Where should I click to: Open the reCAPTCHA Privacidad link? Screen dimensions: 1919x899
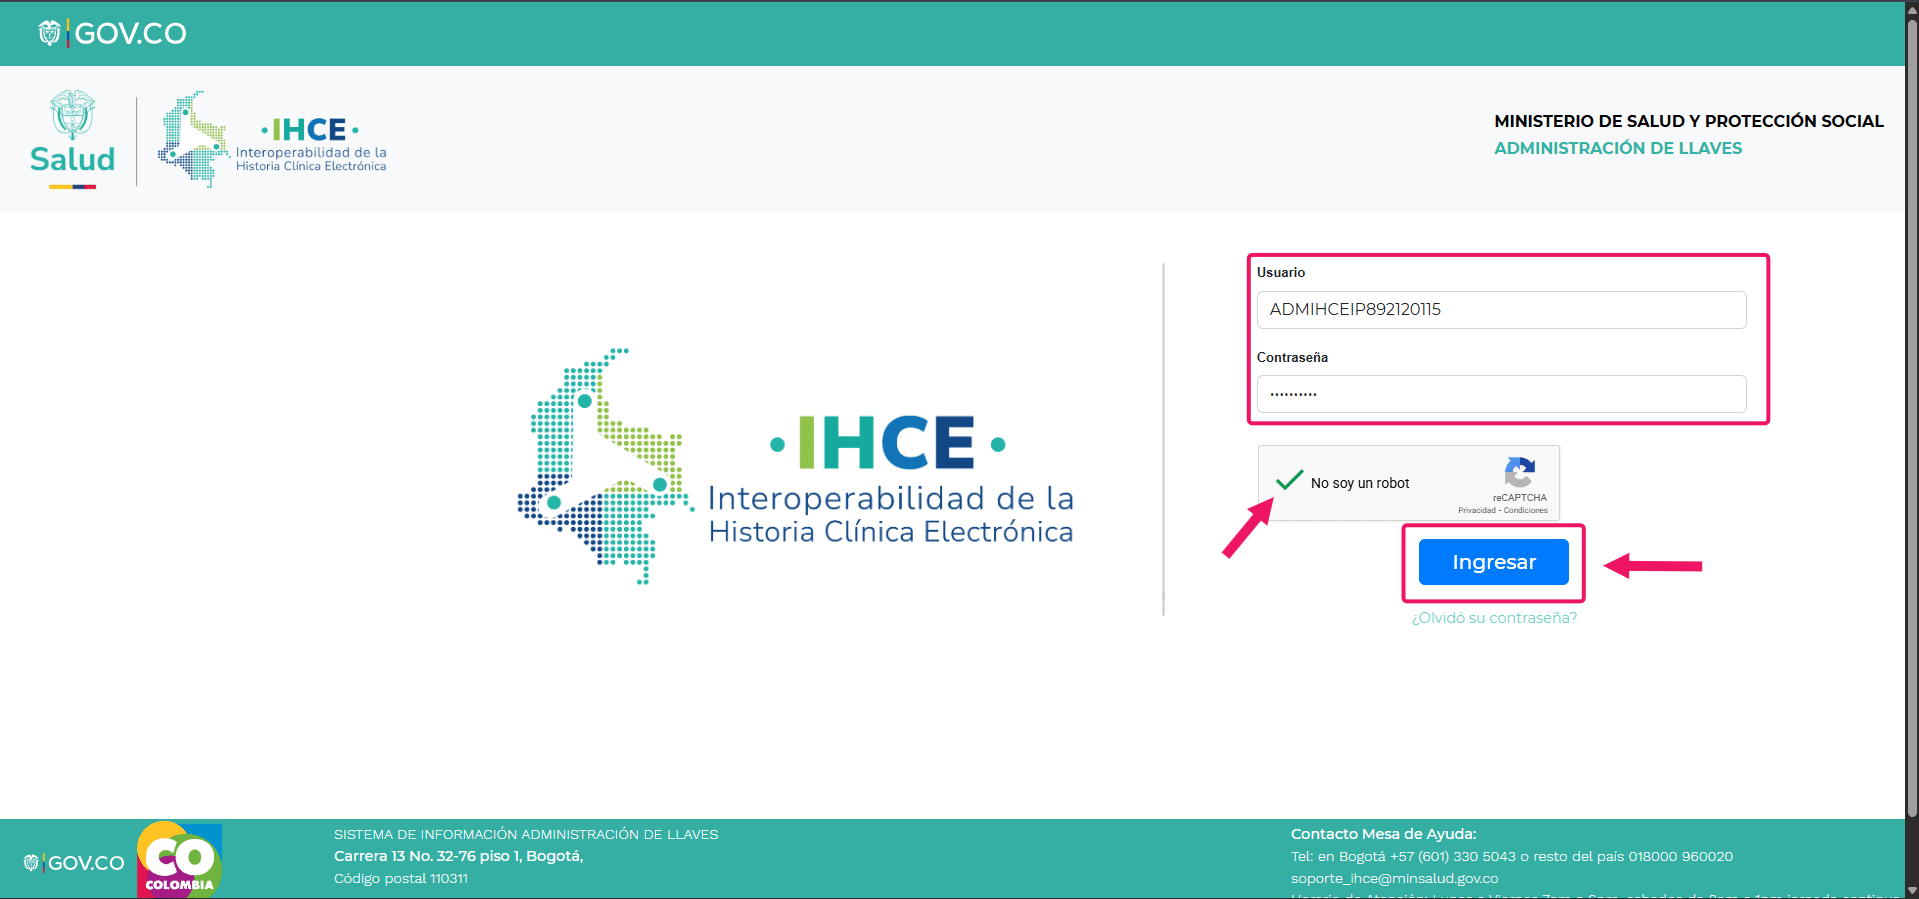tap(1477, 510)
